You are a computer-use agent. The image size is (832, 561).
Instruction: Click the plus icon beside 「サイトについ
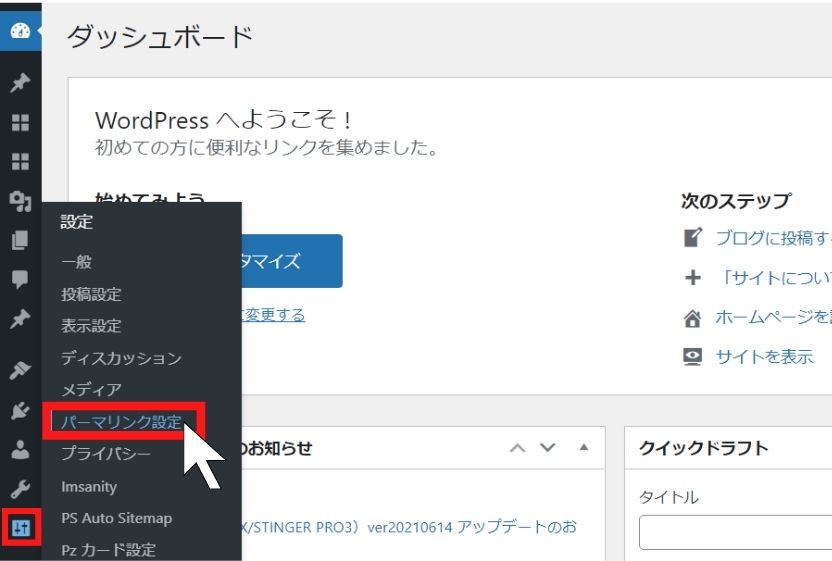click(x=692, y=278)
